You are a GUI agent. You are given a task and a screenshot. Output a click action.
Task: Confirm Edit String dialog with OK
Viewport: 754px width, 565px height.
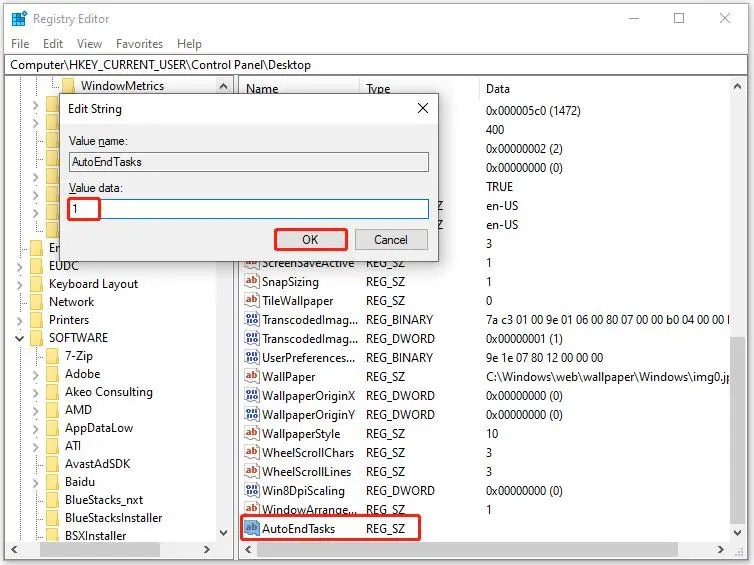tap(310, 239)
